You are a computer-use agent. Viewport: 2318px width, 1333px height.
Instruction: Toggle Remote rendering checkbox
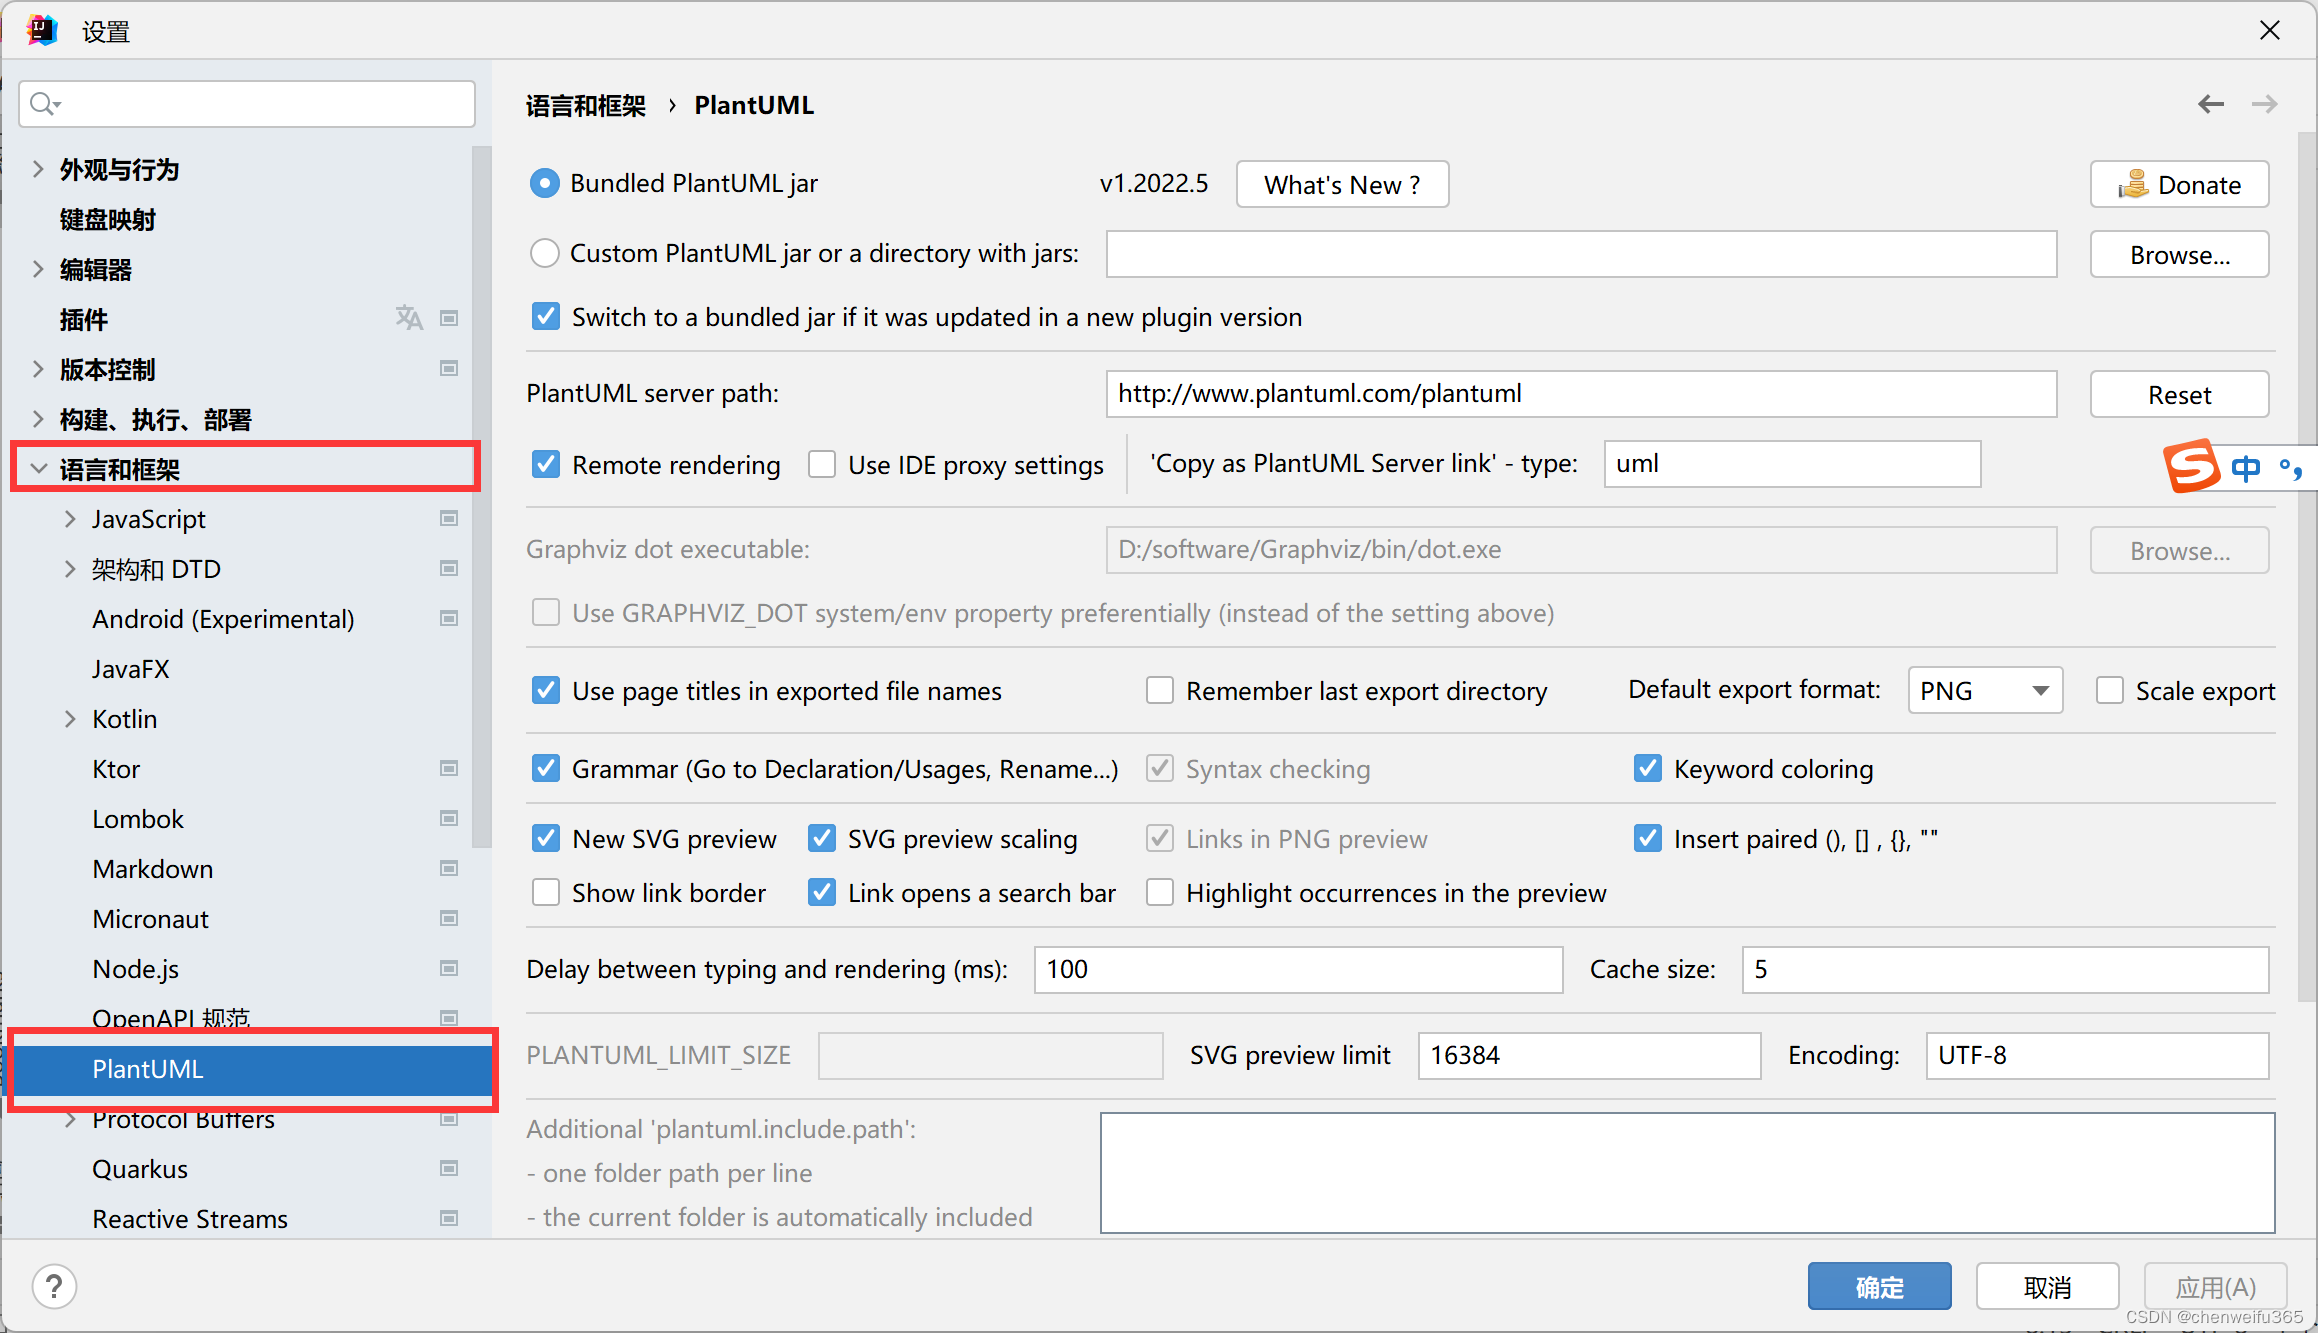[x=548, y=463]
